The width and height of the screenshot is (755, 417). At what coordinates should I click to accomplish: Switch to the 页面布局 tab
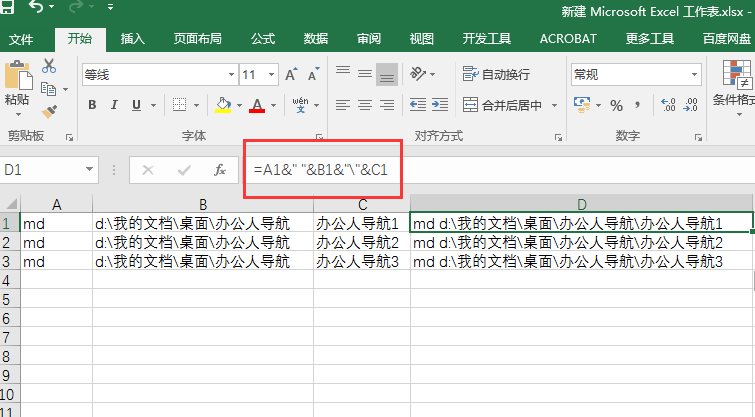point(197,39)
